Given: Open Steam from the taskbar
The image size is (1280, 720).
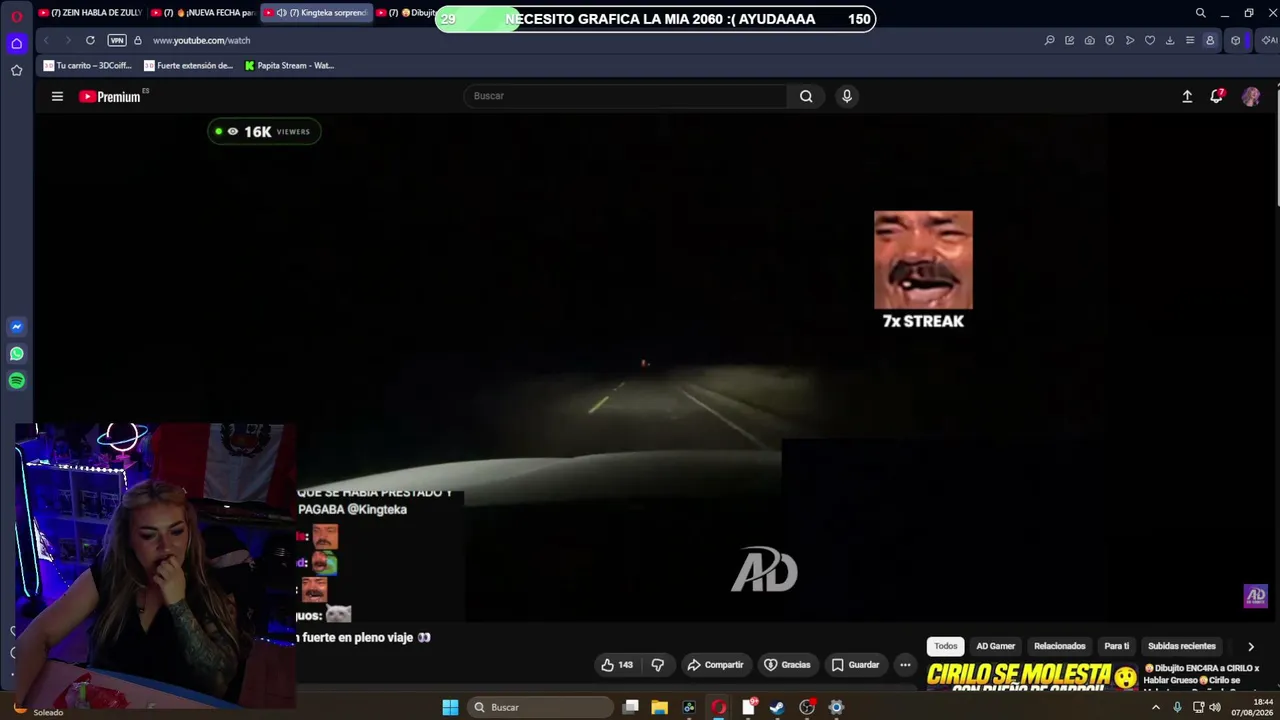Looking at the screenshot, I should (776, 707).
